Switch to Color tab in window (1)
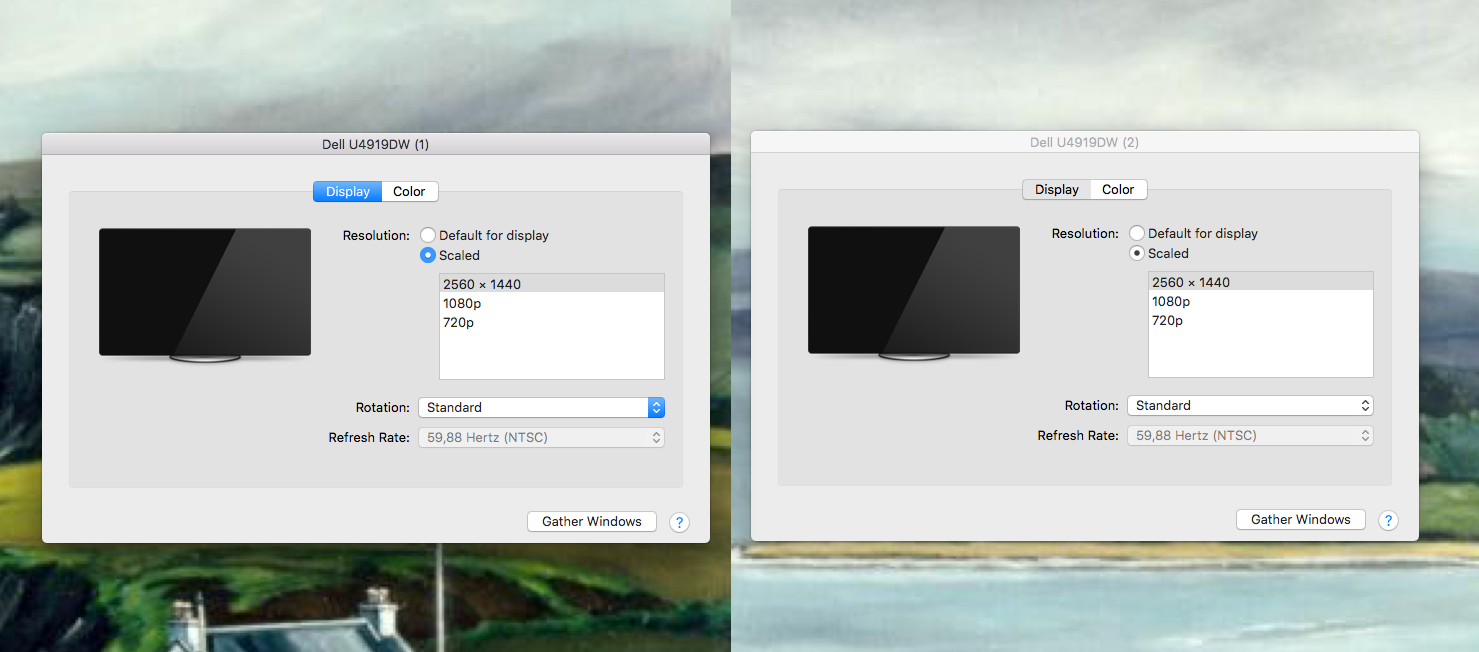Viewport: 1479px width, 652px height. [x=409, y=191]
